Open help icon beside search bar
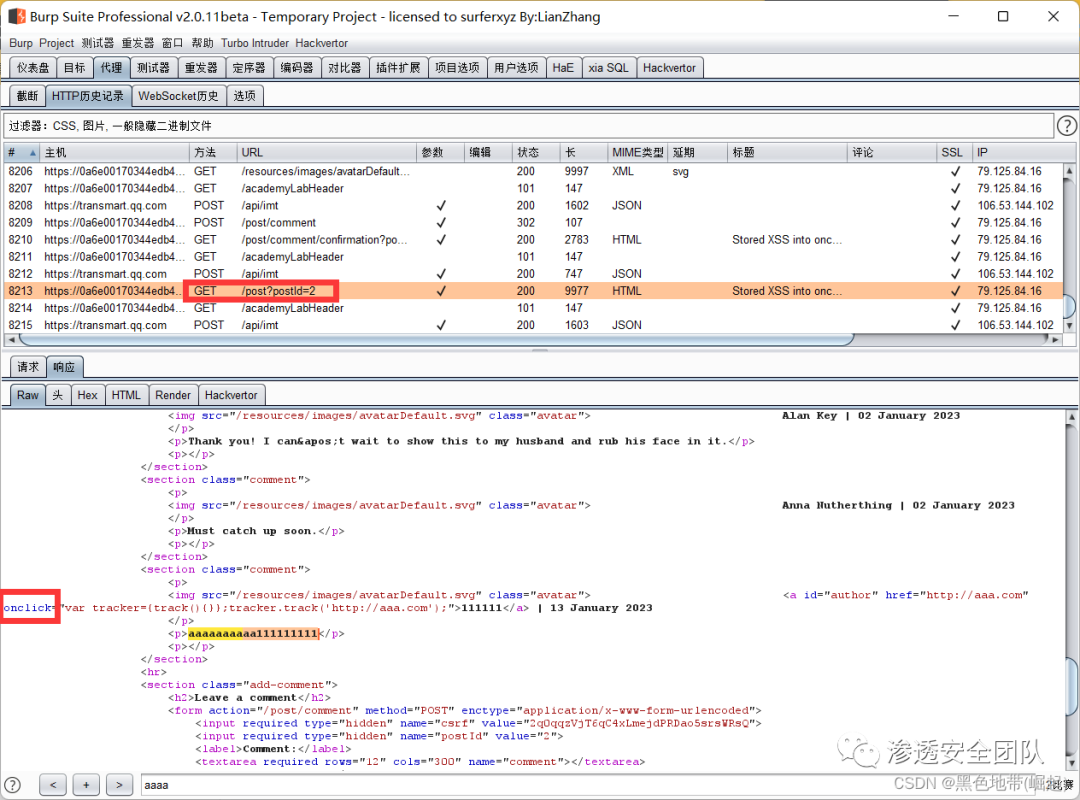1080x800 pixels. tap(12, 784)
